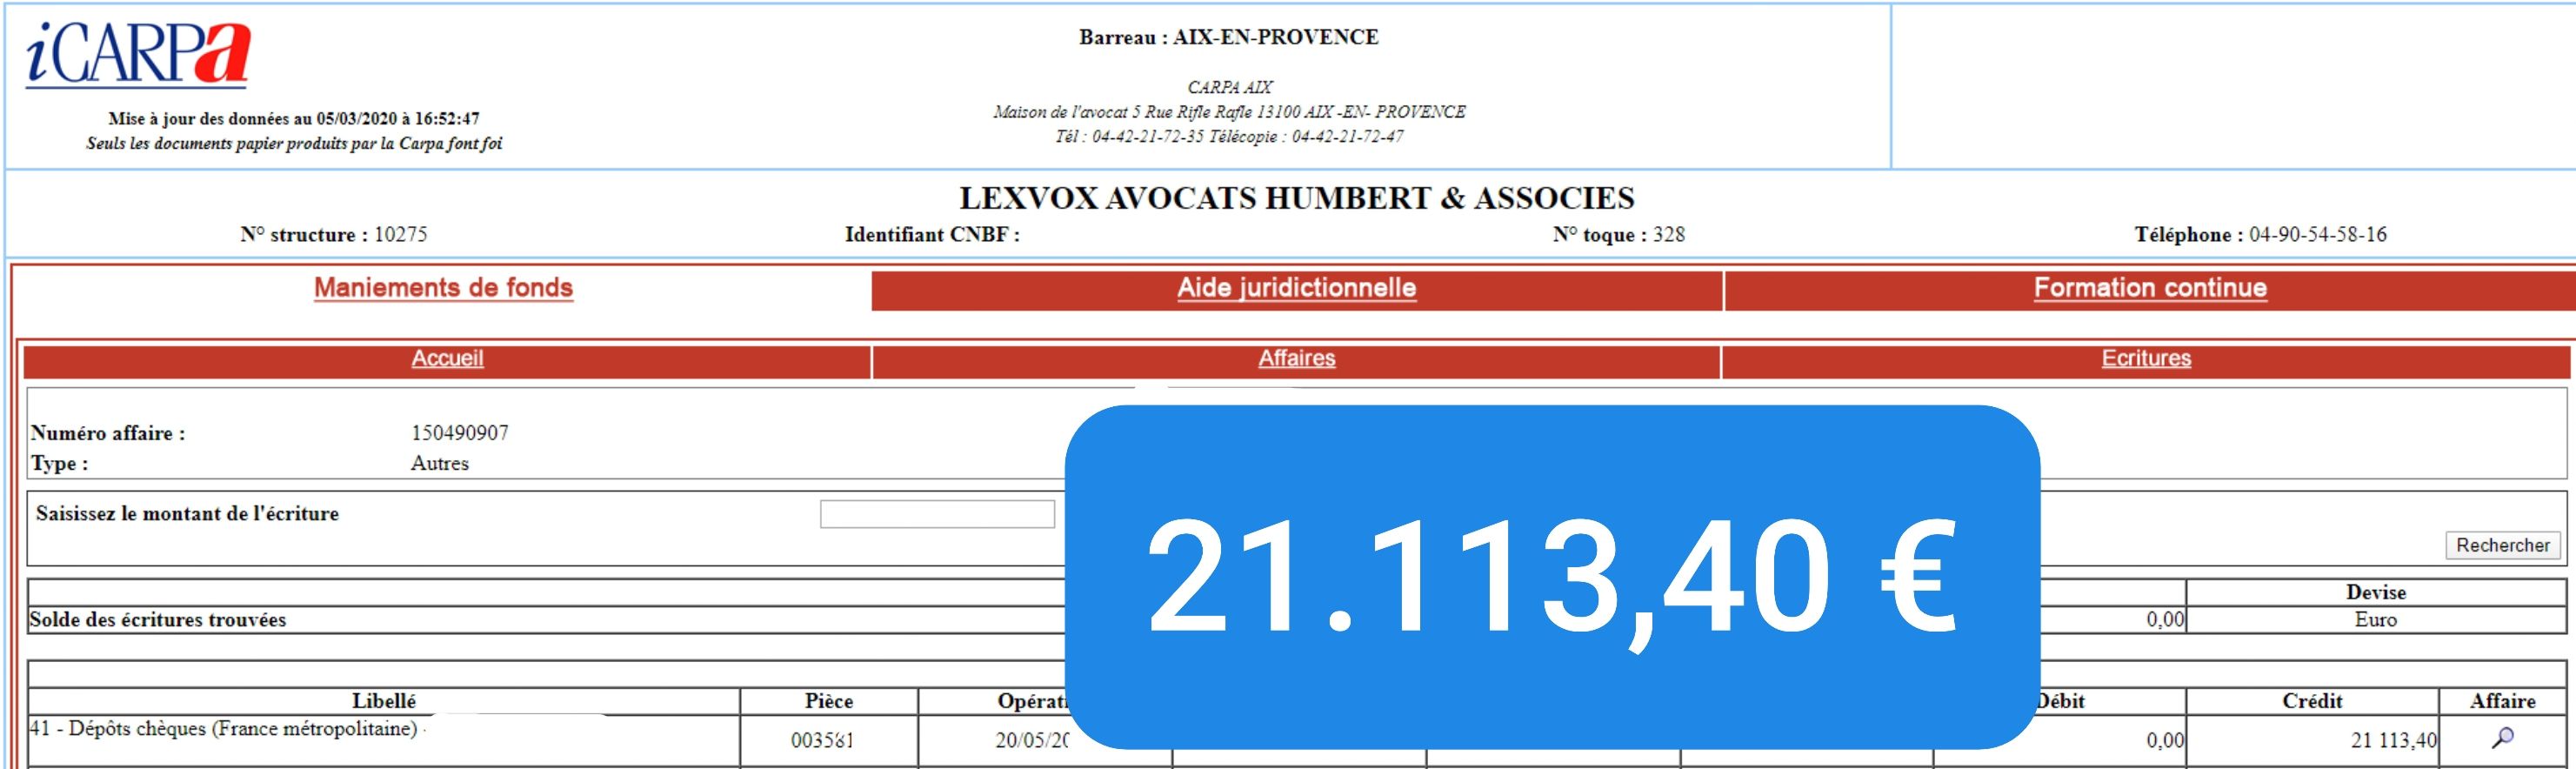This screenshot has width=2576, height=769.
Task: Click the Devise column header
Action: tap(2376, 592)
